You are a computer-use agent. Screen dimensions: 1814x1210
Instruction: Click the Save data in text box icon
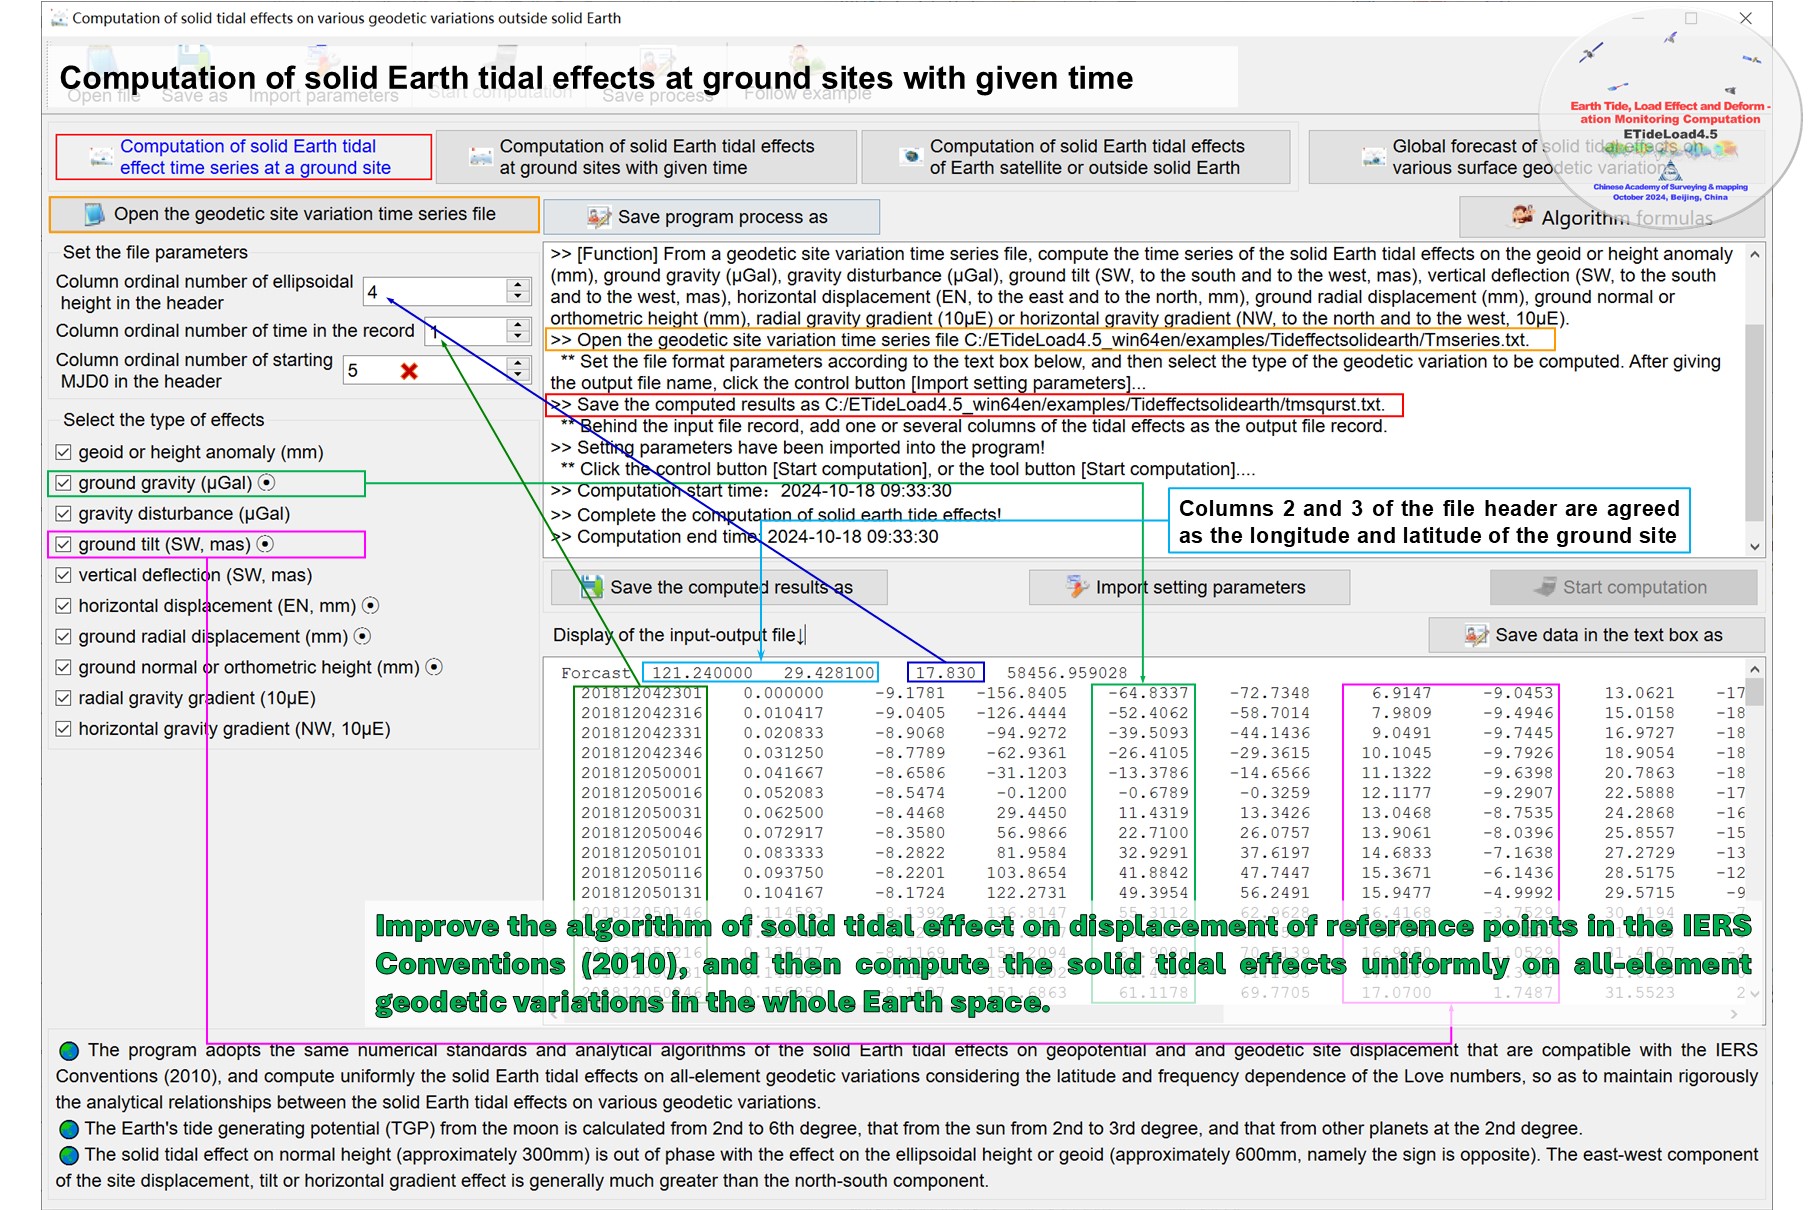coord(1476,635)
